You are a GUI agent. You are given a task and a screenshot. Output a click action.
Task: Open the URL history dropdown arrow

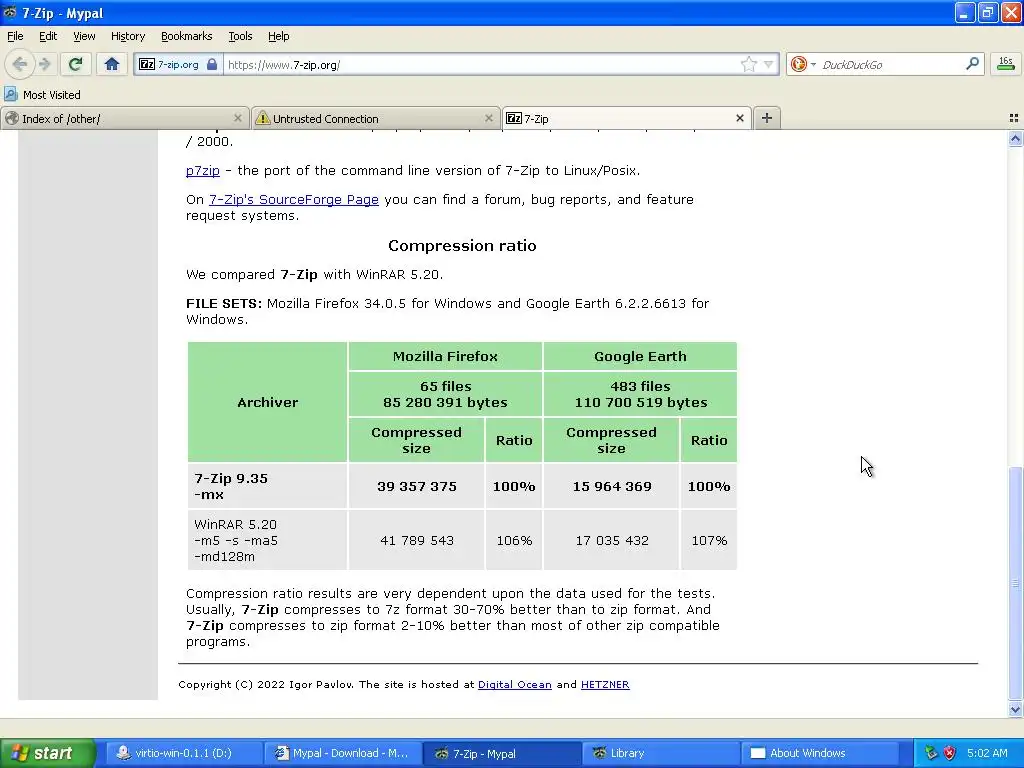click(769, 65)
